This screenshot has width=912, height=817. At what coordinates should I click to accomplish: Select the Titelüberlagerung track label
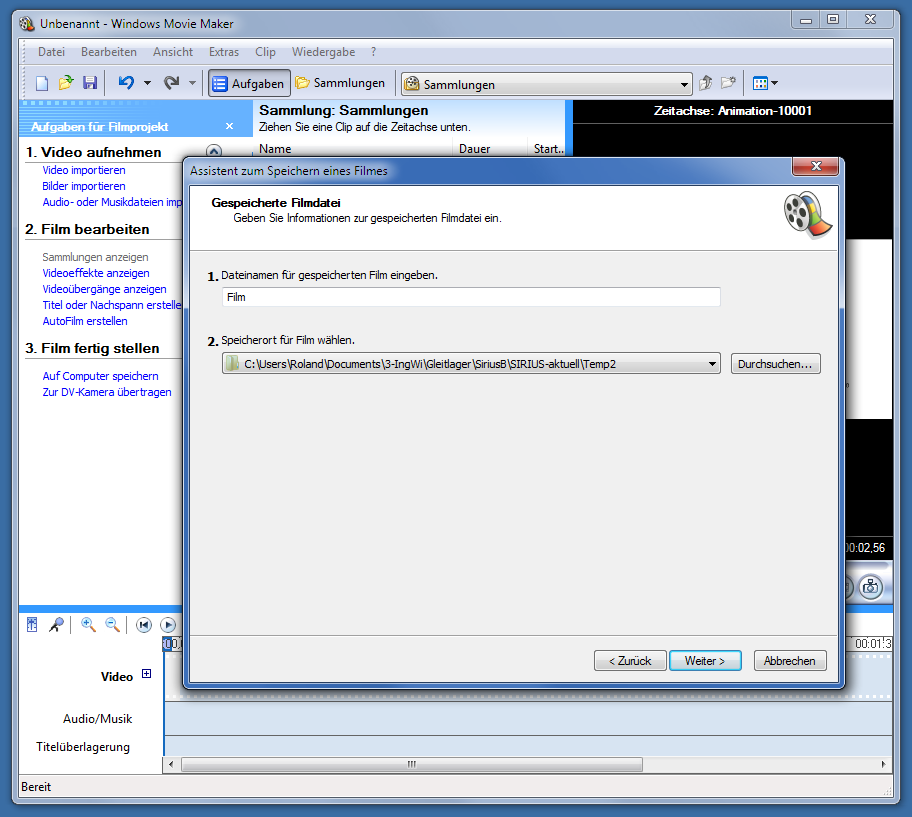(x=83, y=747)
